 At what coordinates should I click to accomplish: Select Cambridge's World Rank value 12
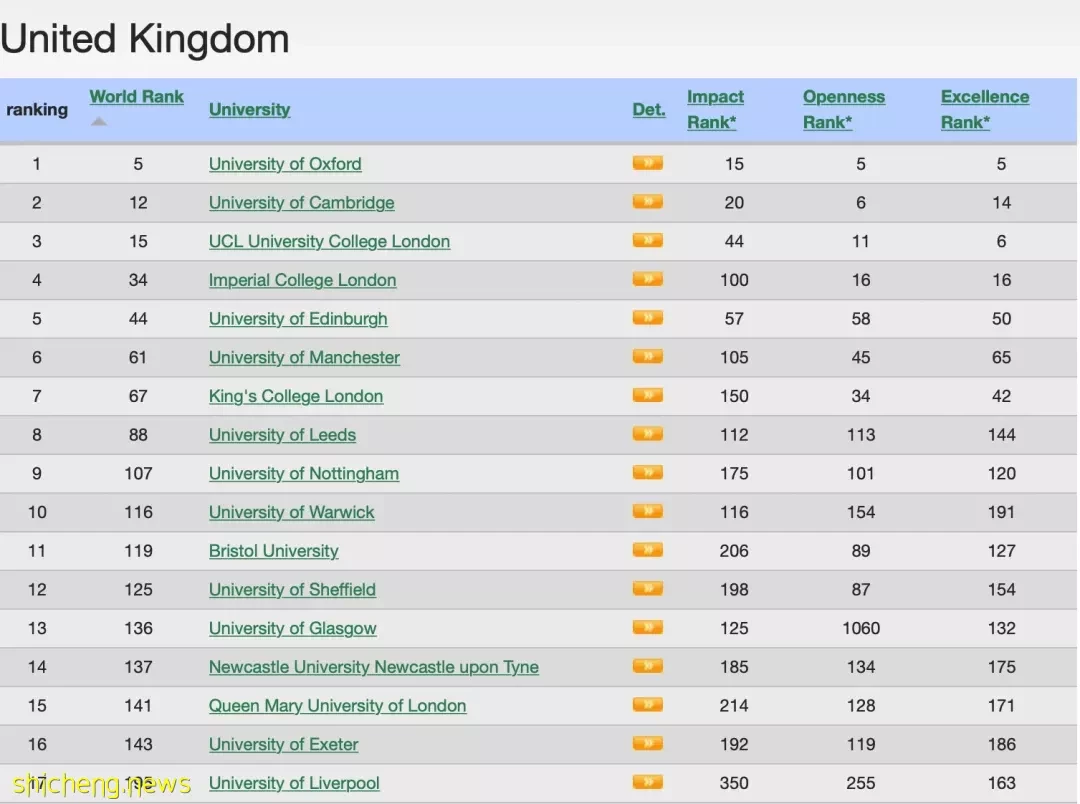[x=138, y=203]
